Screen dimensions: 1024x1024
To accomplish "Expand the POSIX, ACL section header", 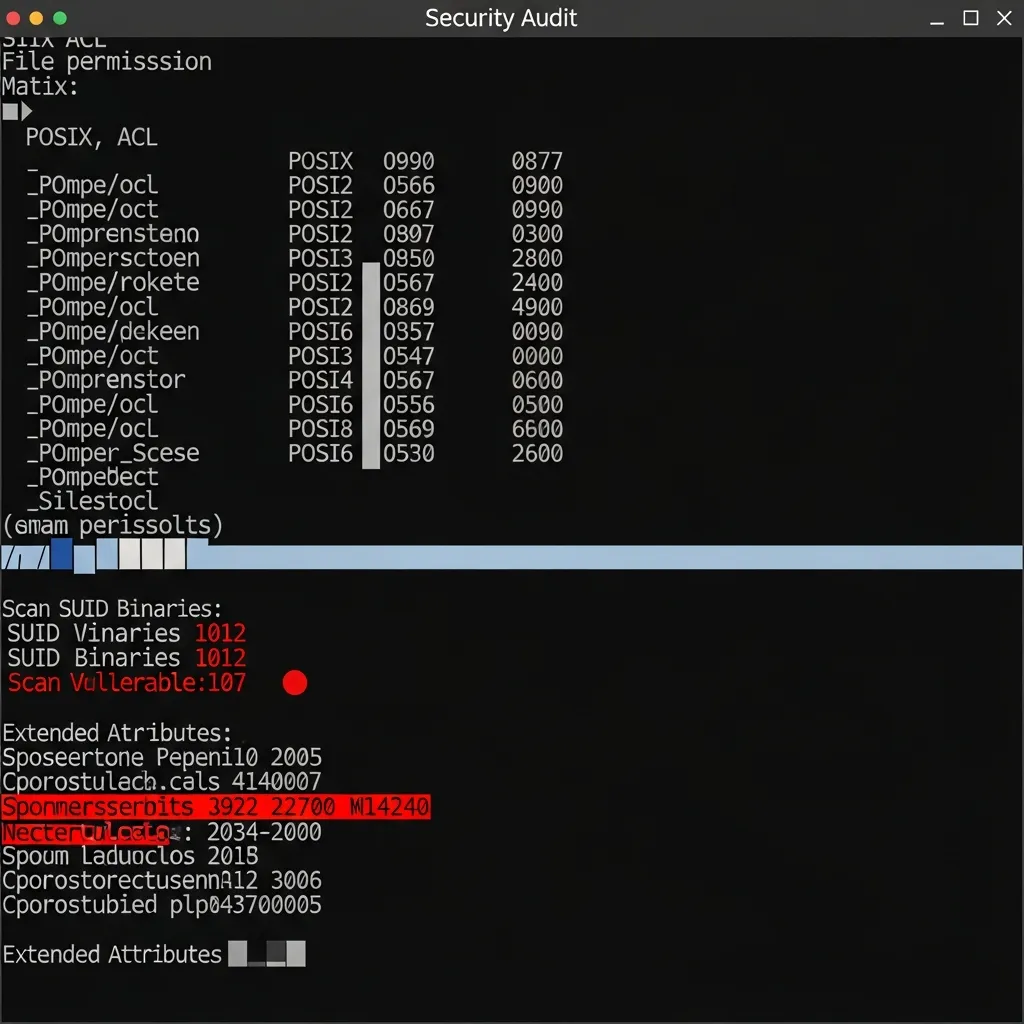I will [90, 137].
